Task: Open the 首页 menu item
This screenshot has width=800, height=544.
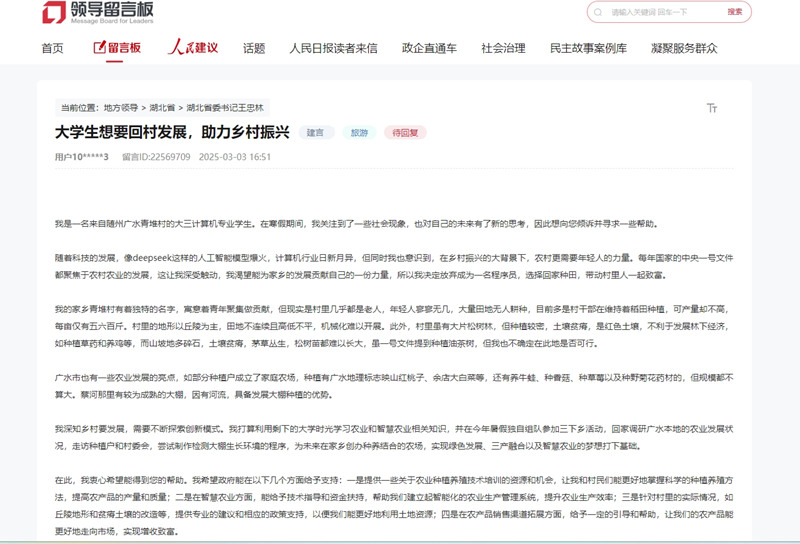Action: (x=53, y=48)
